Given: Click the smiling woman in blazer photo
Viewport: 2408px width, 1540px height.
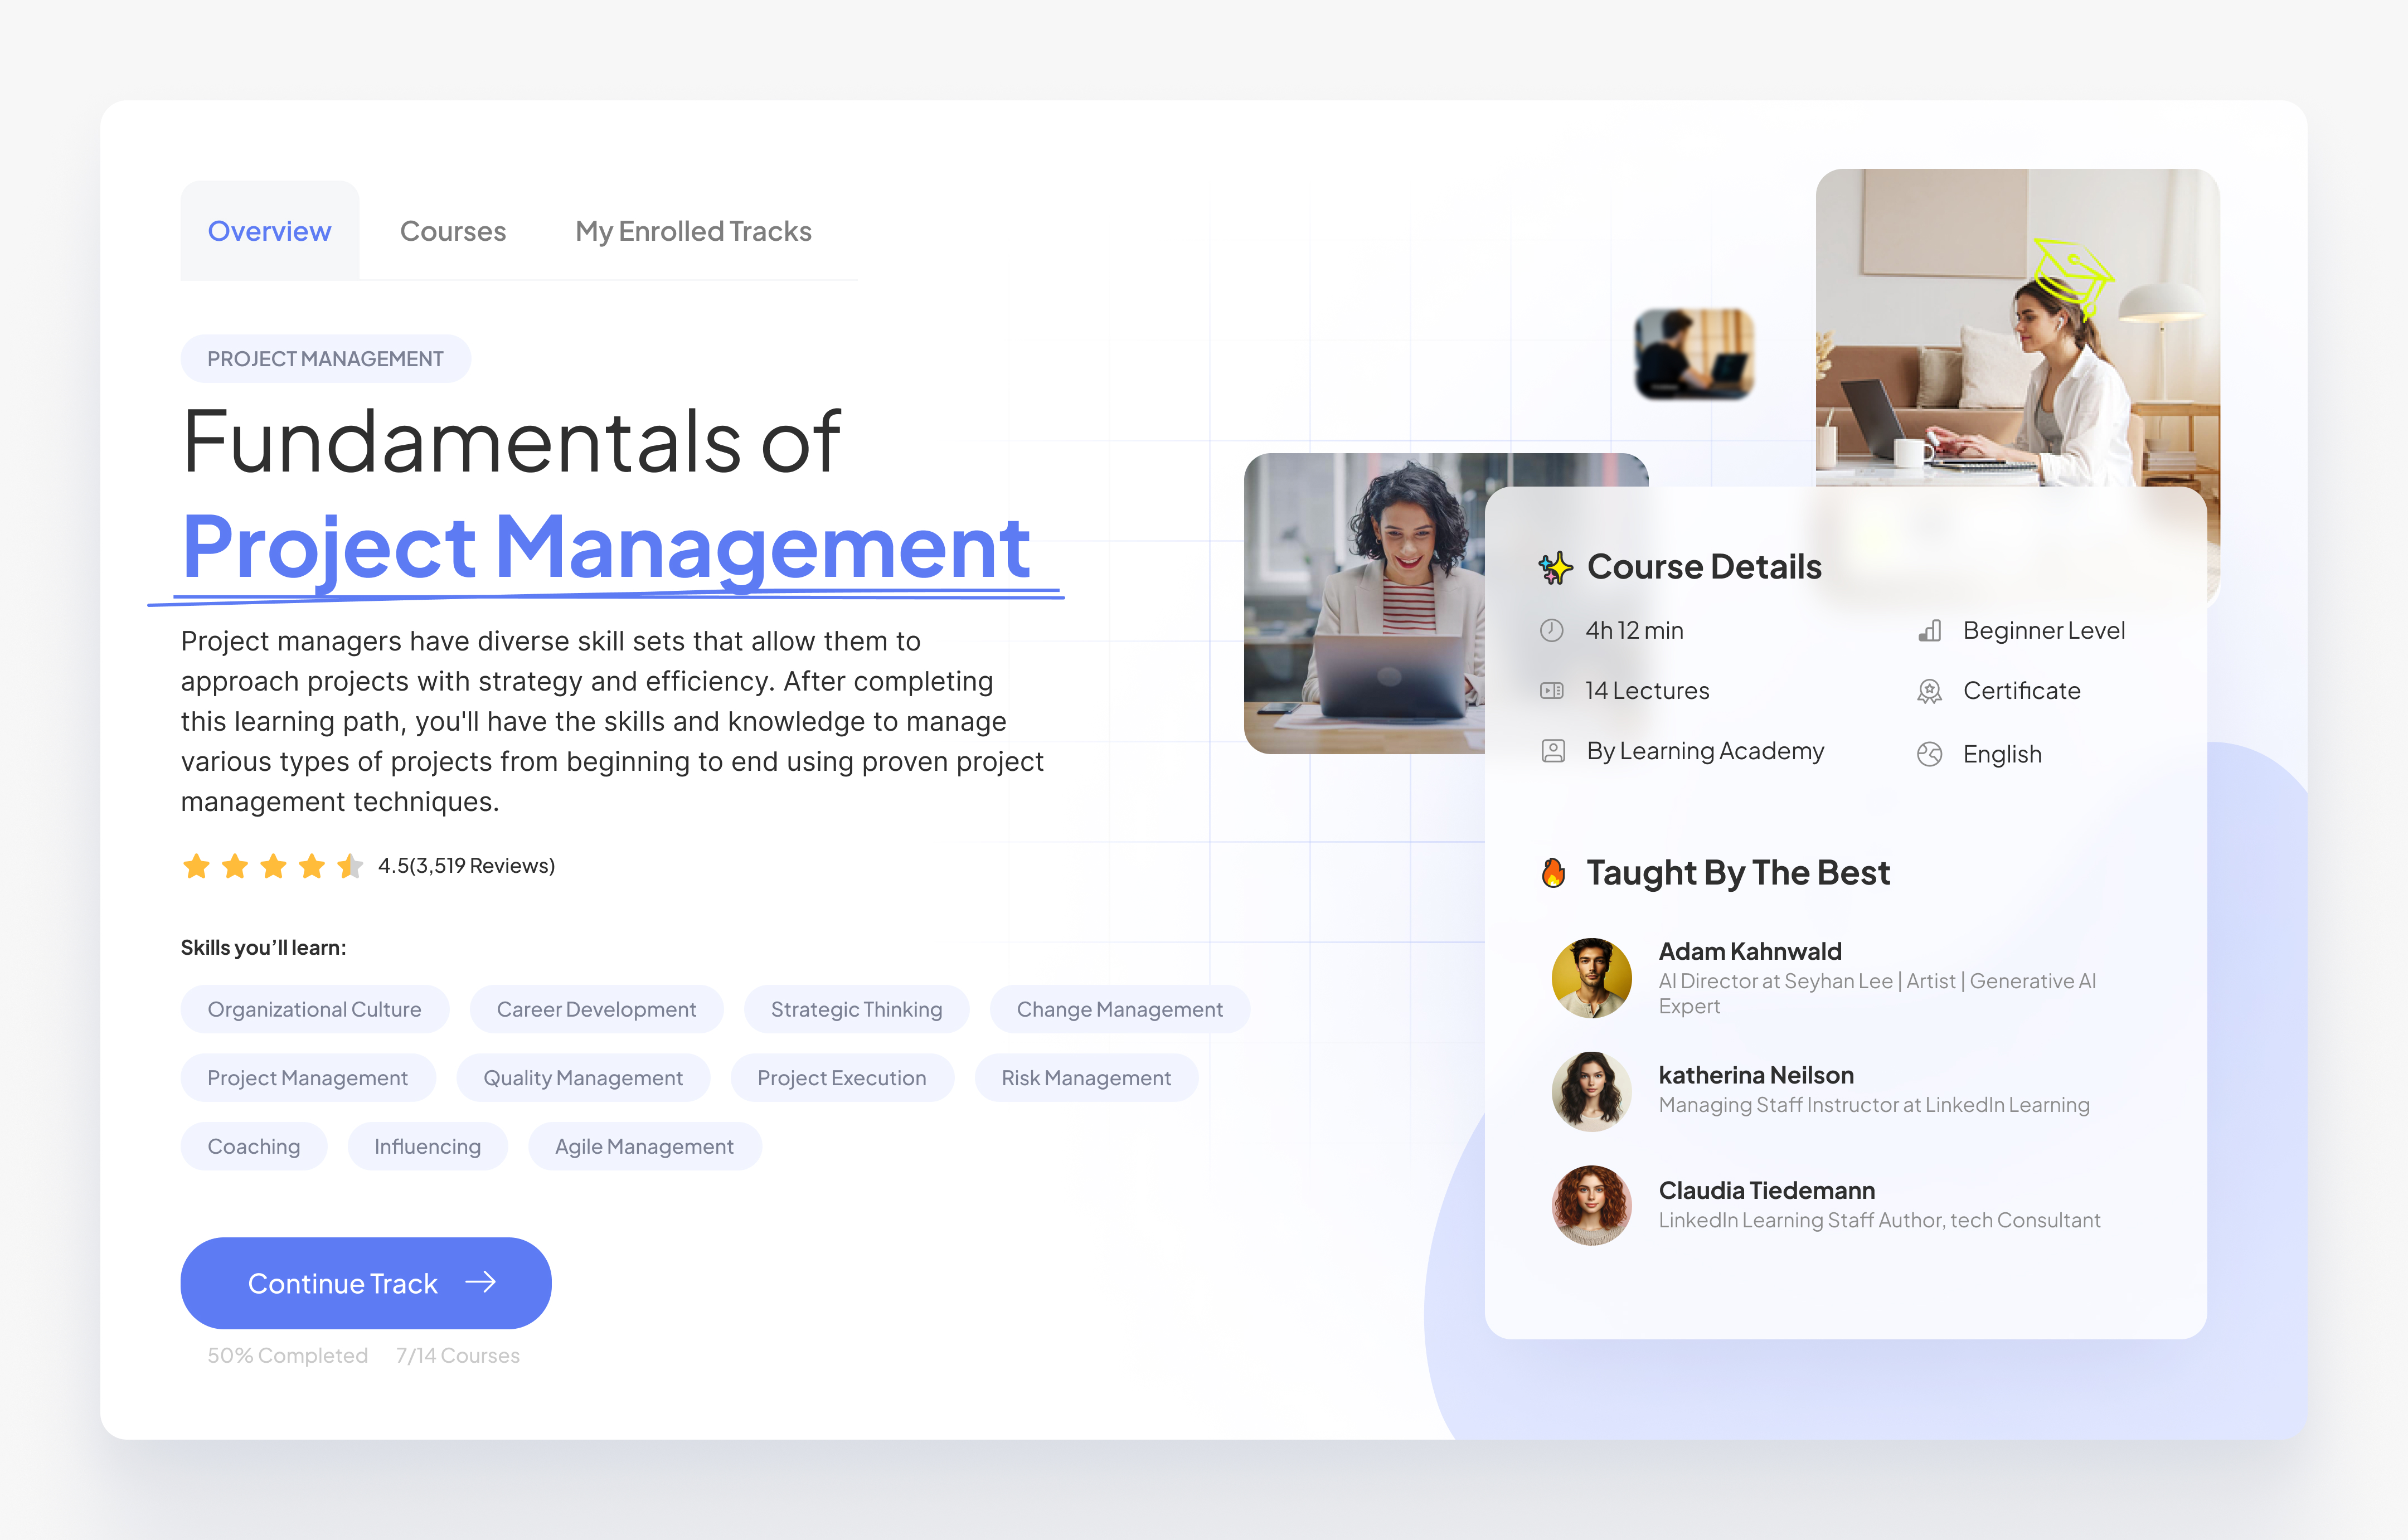Looking at the screenshot, I should click(x=1364, y=603).
